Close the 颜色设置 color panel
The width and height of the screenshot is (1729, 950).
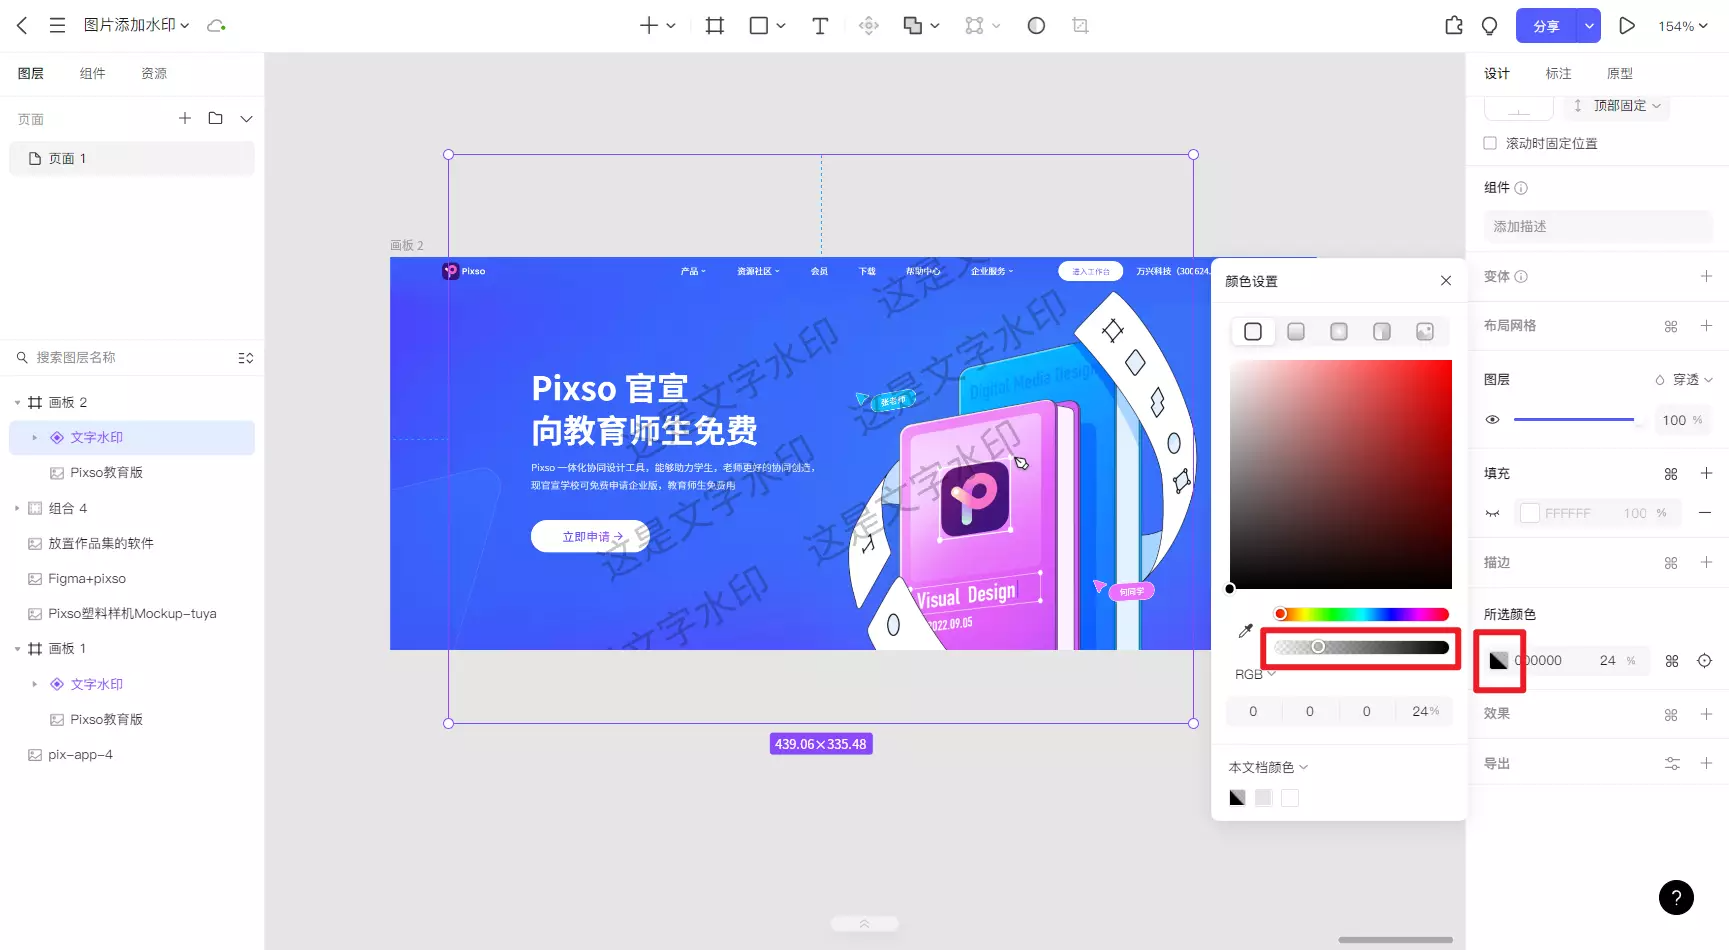[x=1446, y=281]
